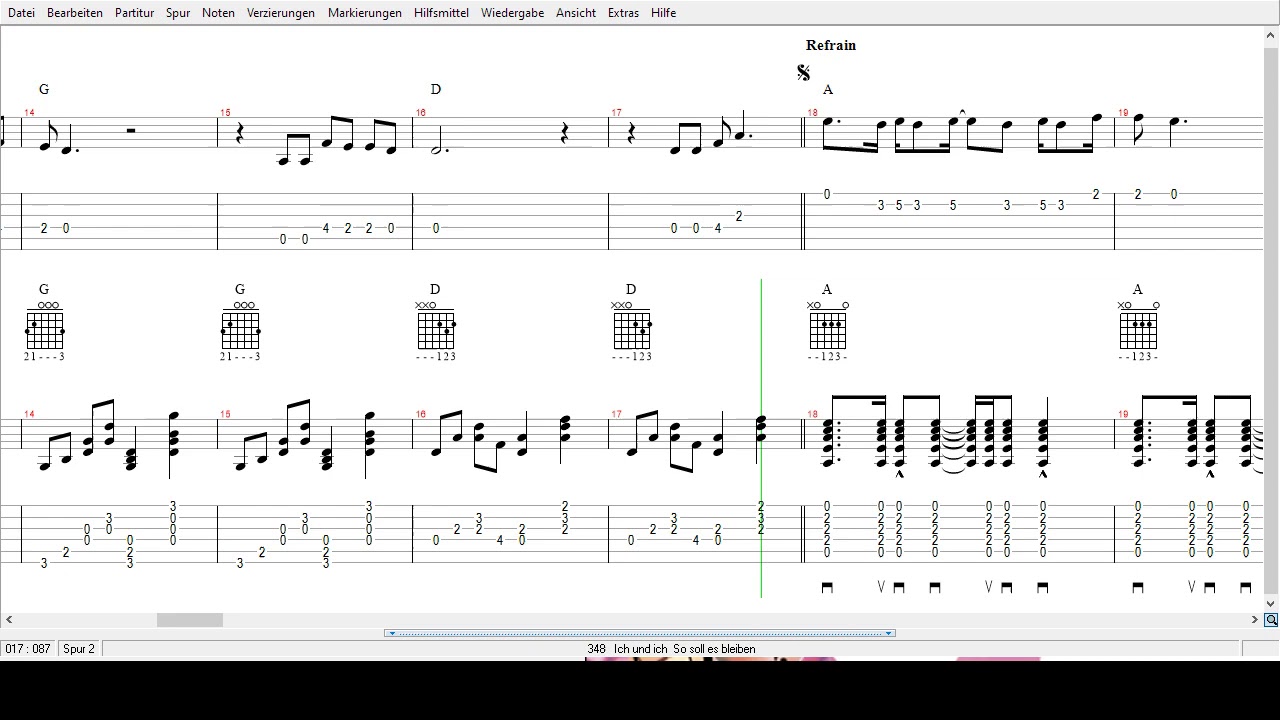1280x720 pixels.
Task: Click the scroll-down arrow of the vertical scrollbar
Action: click(x=1271, y=604)
